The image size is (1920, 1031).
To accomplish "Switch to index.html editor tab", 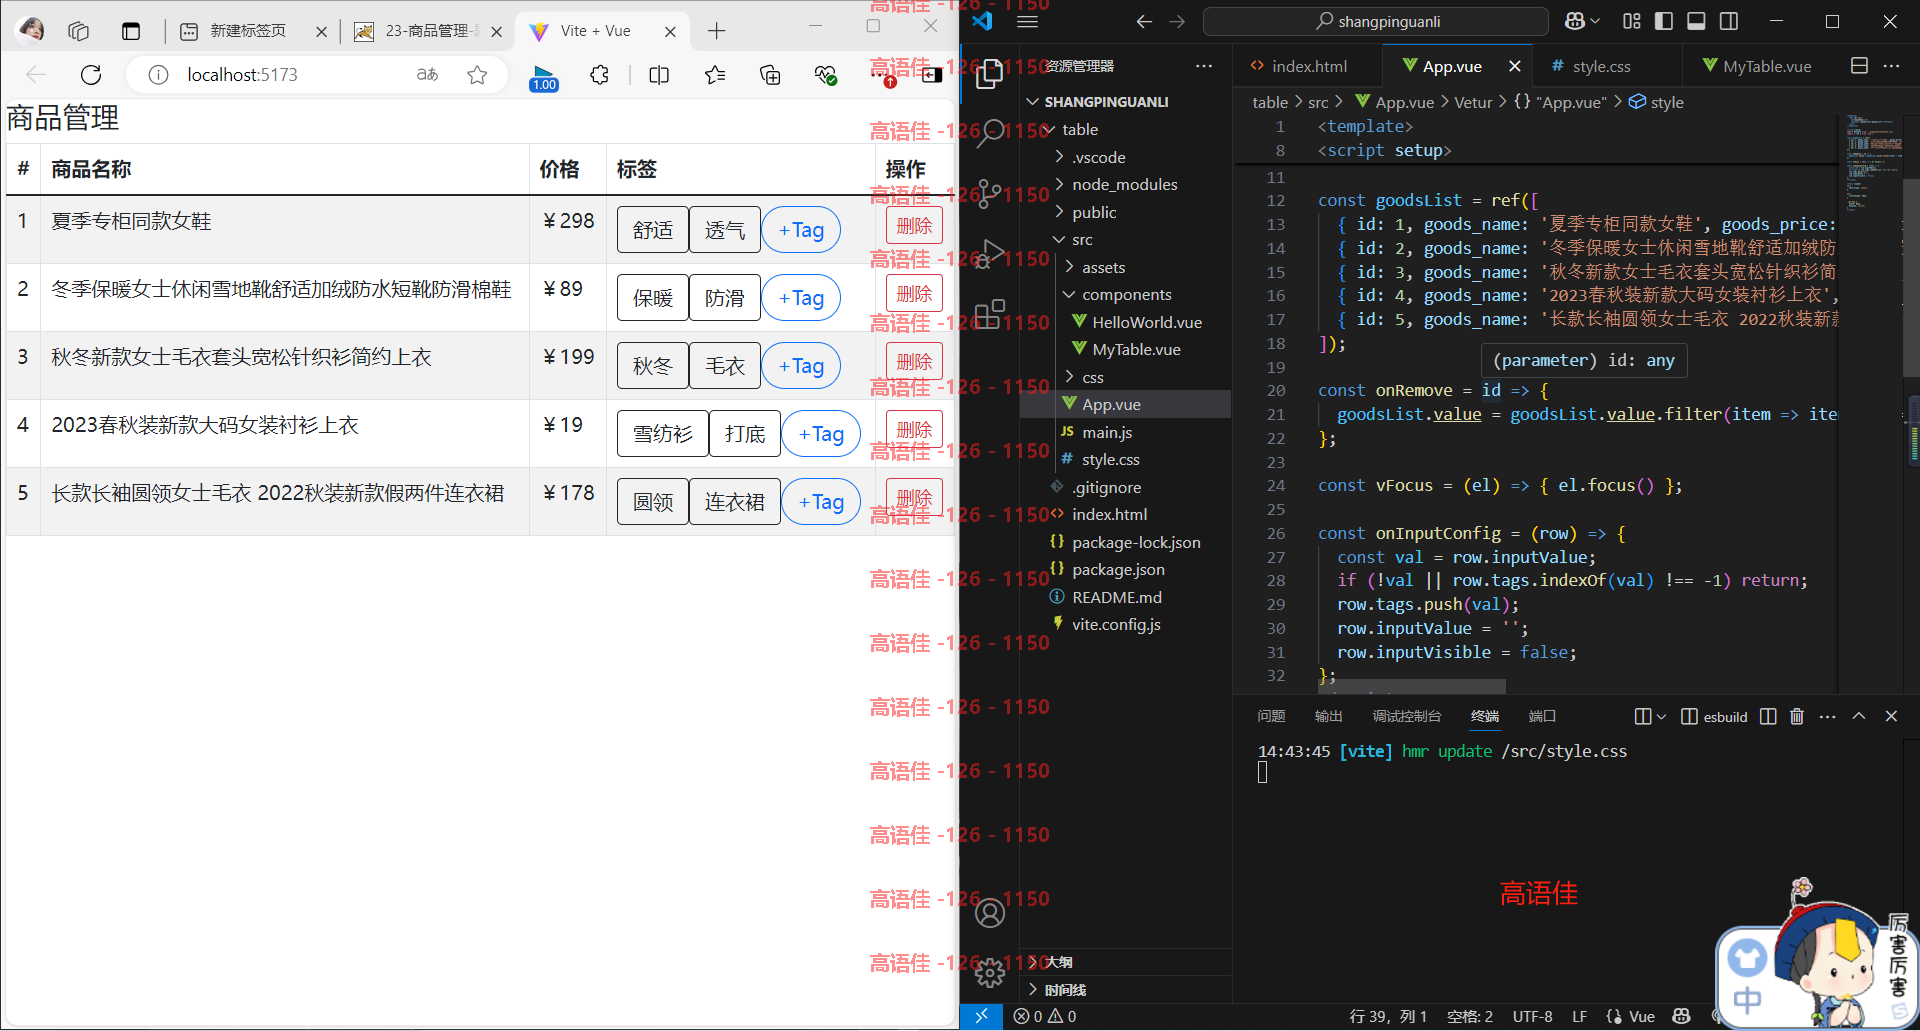I will [1308, 66].
